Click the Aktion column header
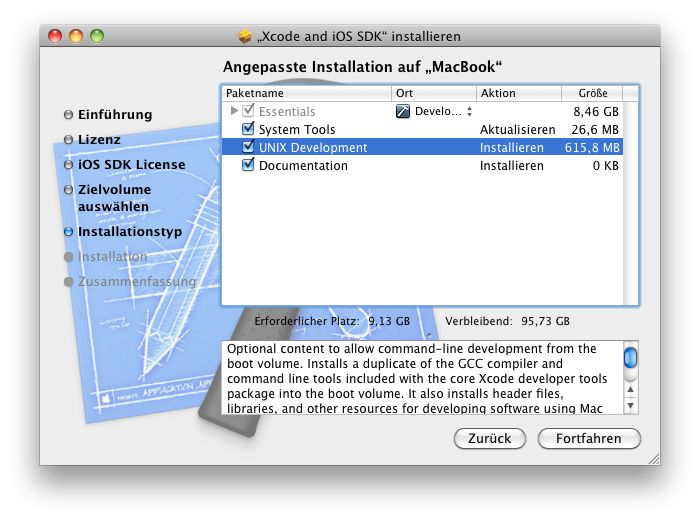The width and height of the screenshot is (700, 520). click(x=518, y=93)
